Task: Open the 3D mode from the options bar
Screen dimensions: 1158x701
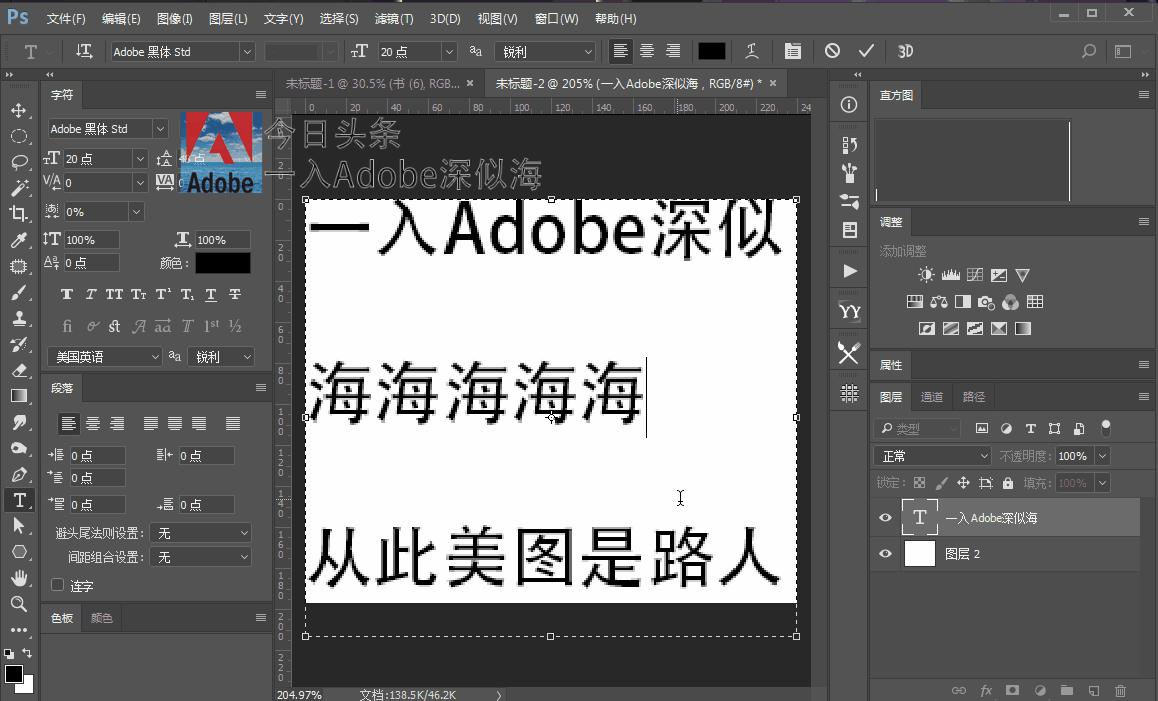Action: click(x=905, y=51)
